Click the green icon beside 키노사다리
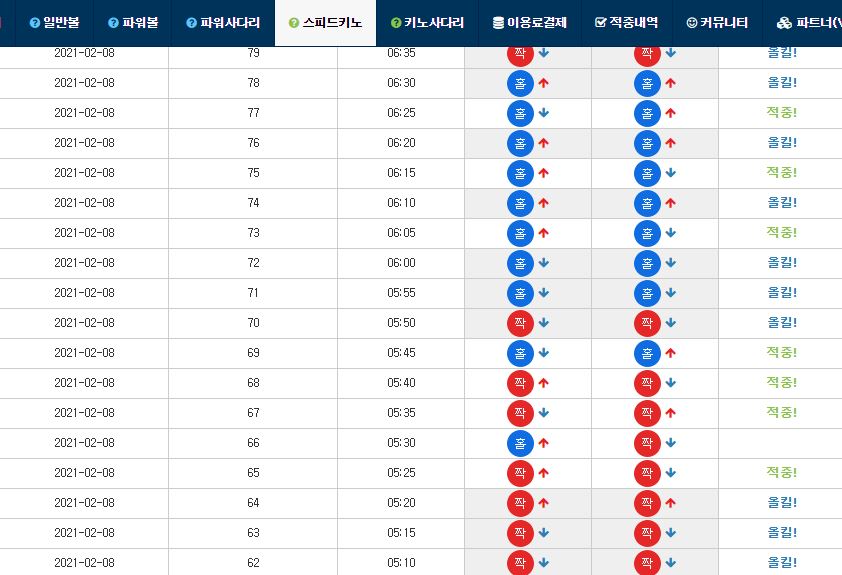The width and height of the screenshot is (842, 575). [396, 23]
